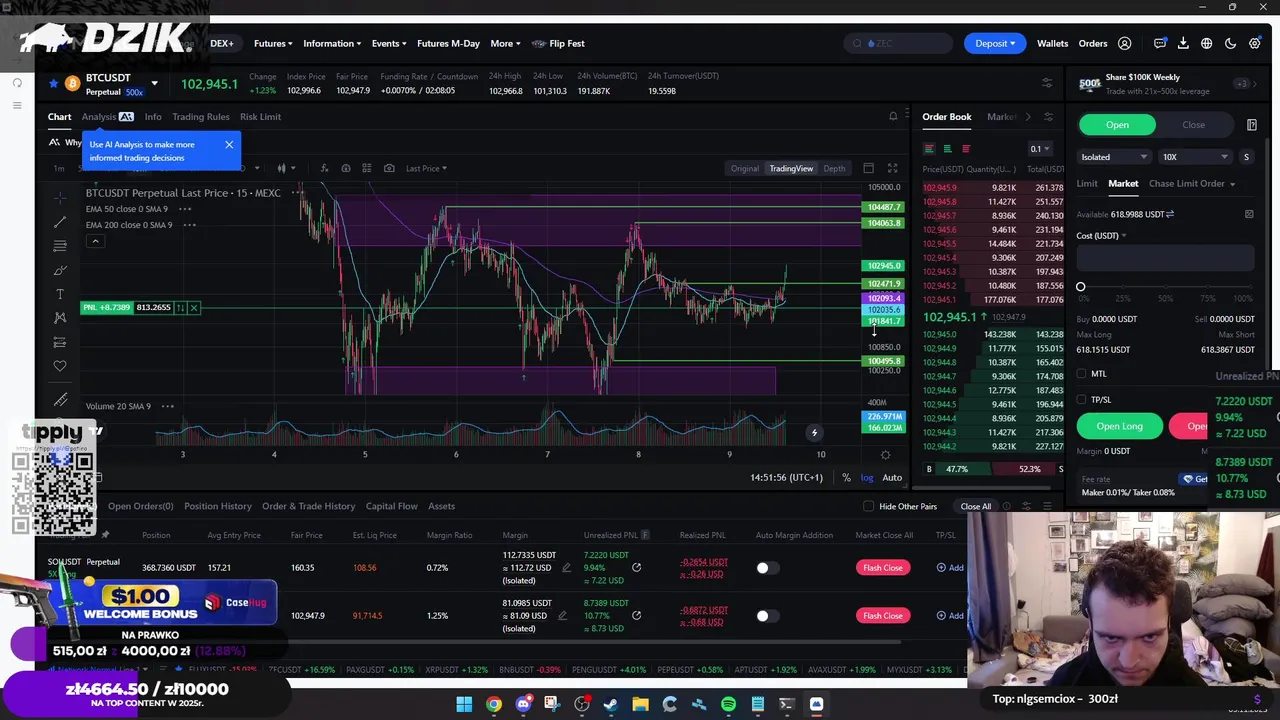Toggle percent scale on the chart

[x=846, y=478]
